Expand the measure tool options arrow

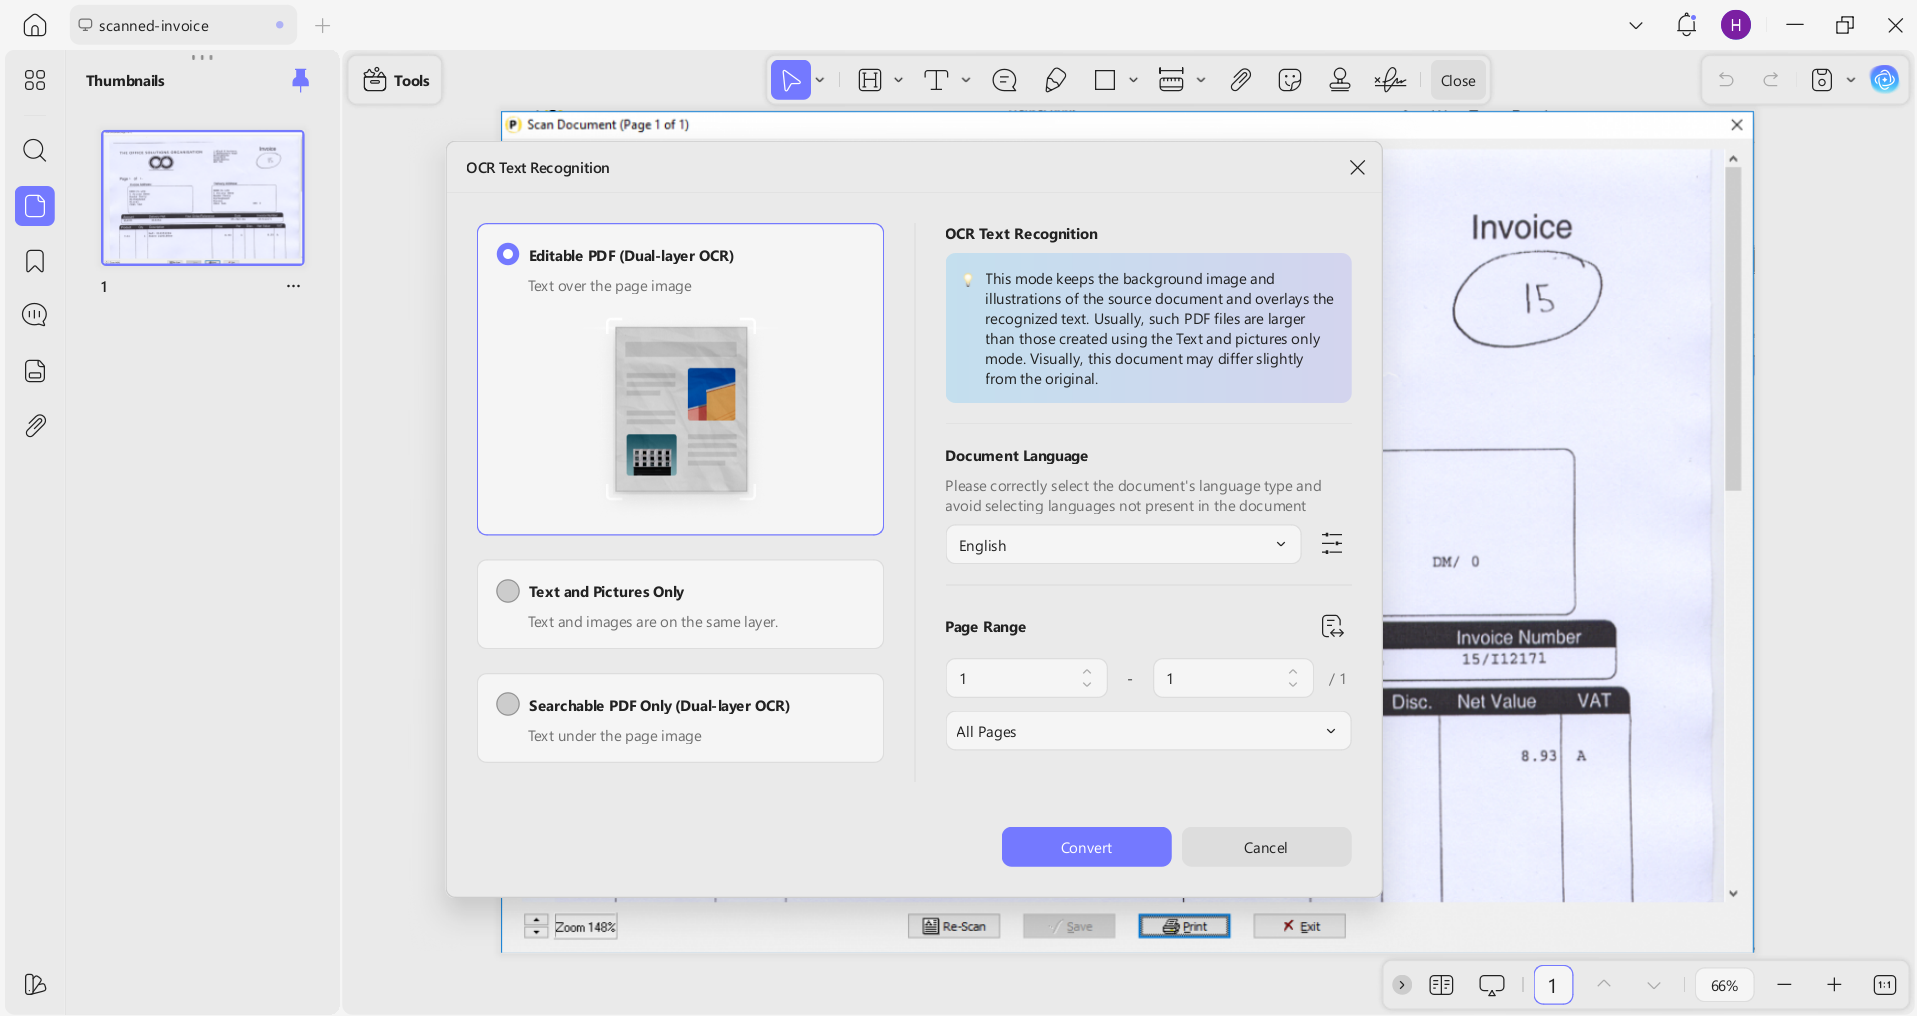(x=1201, y=80)
